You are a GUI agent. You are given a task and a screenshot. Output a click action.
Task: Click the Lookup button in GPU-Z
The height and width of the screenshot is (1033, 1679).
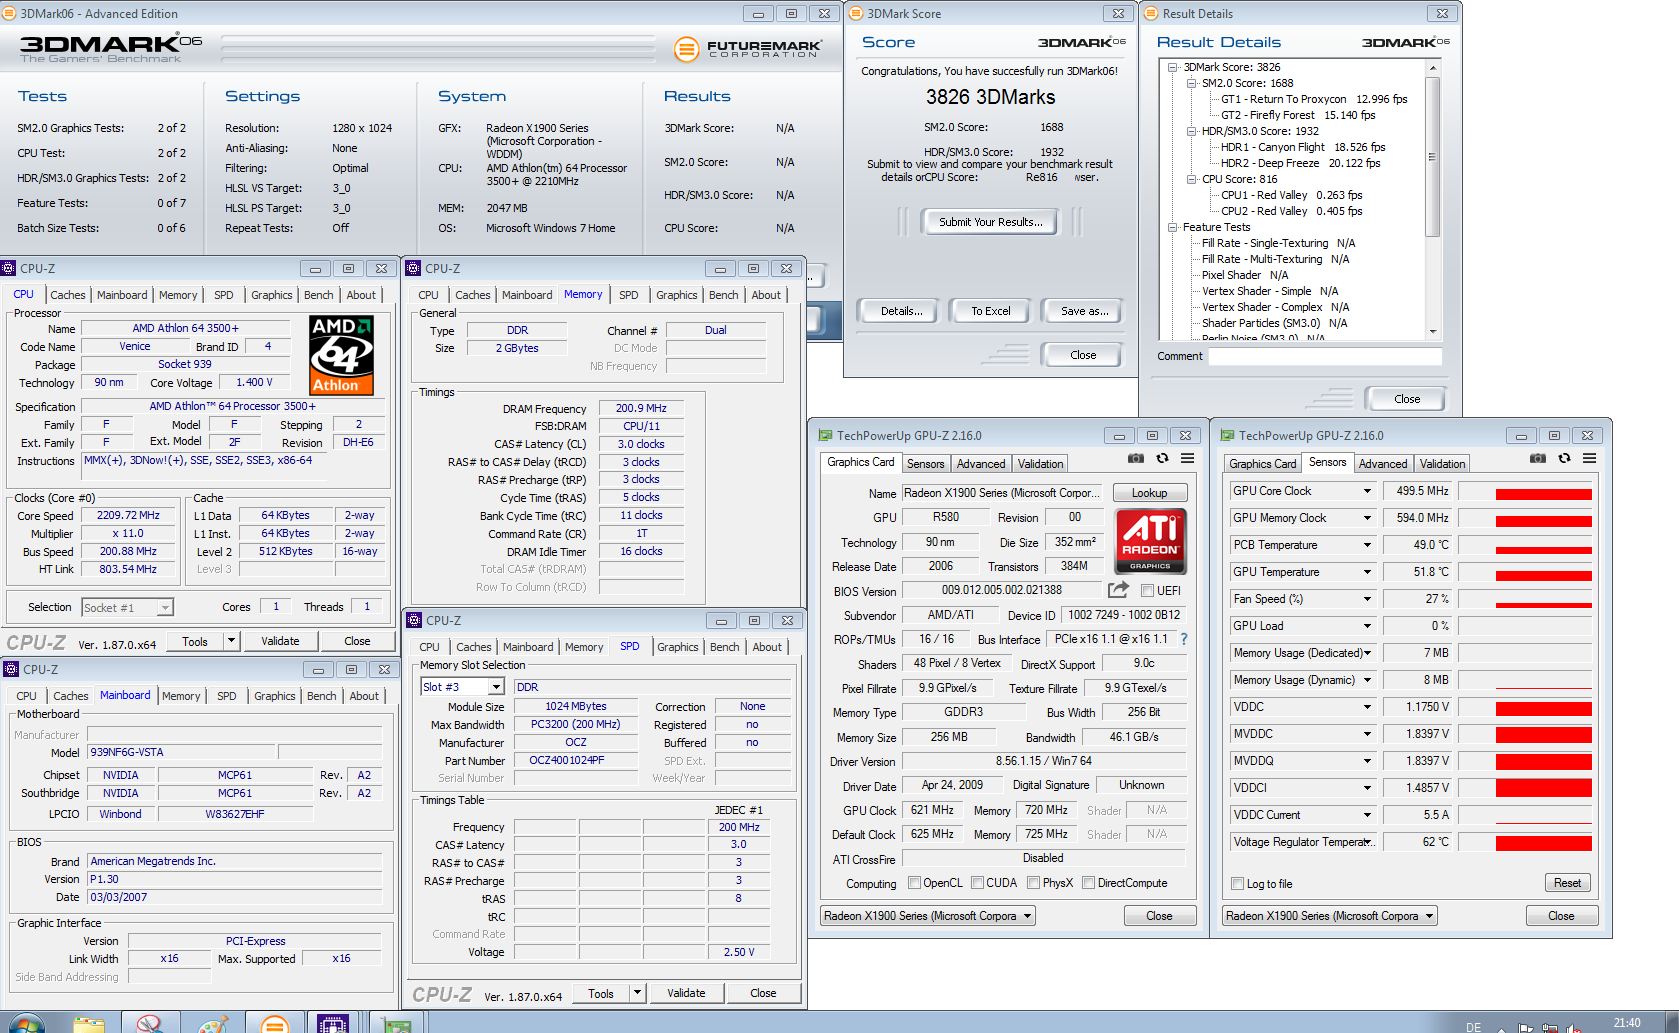click(1149, 493)
